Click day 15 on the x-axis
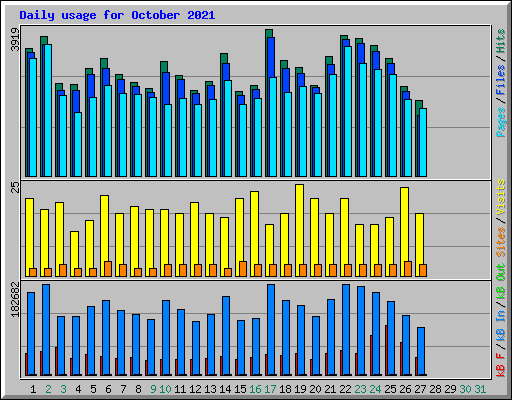 tap(240, 389)
